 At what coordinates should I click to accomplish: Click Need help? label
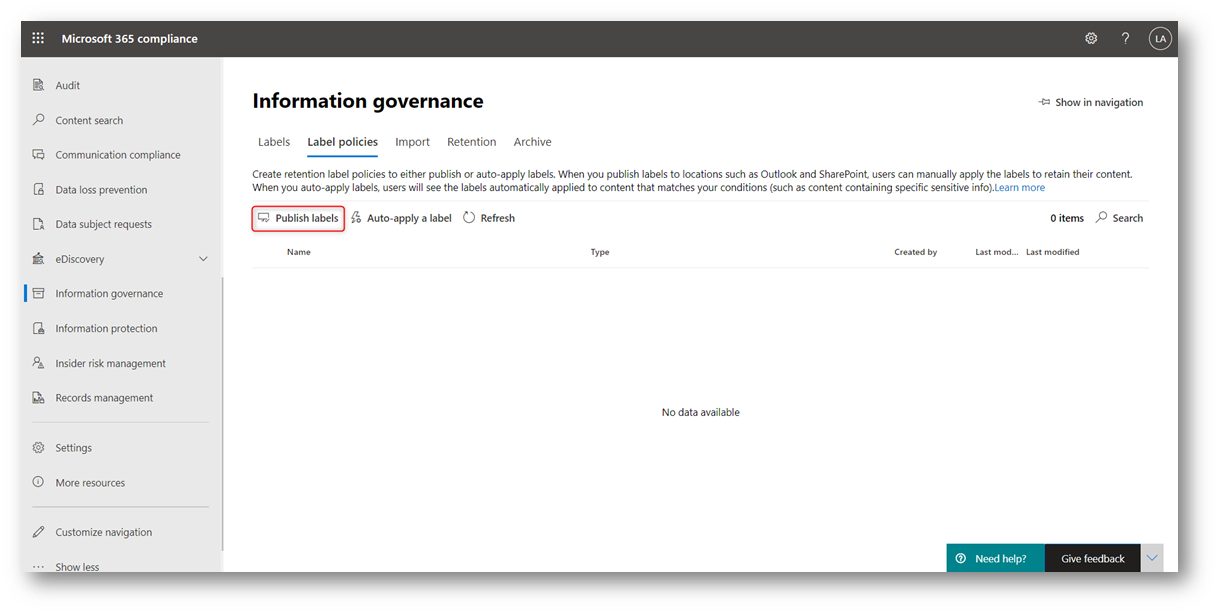1001,559
